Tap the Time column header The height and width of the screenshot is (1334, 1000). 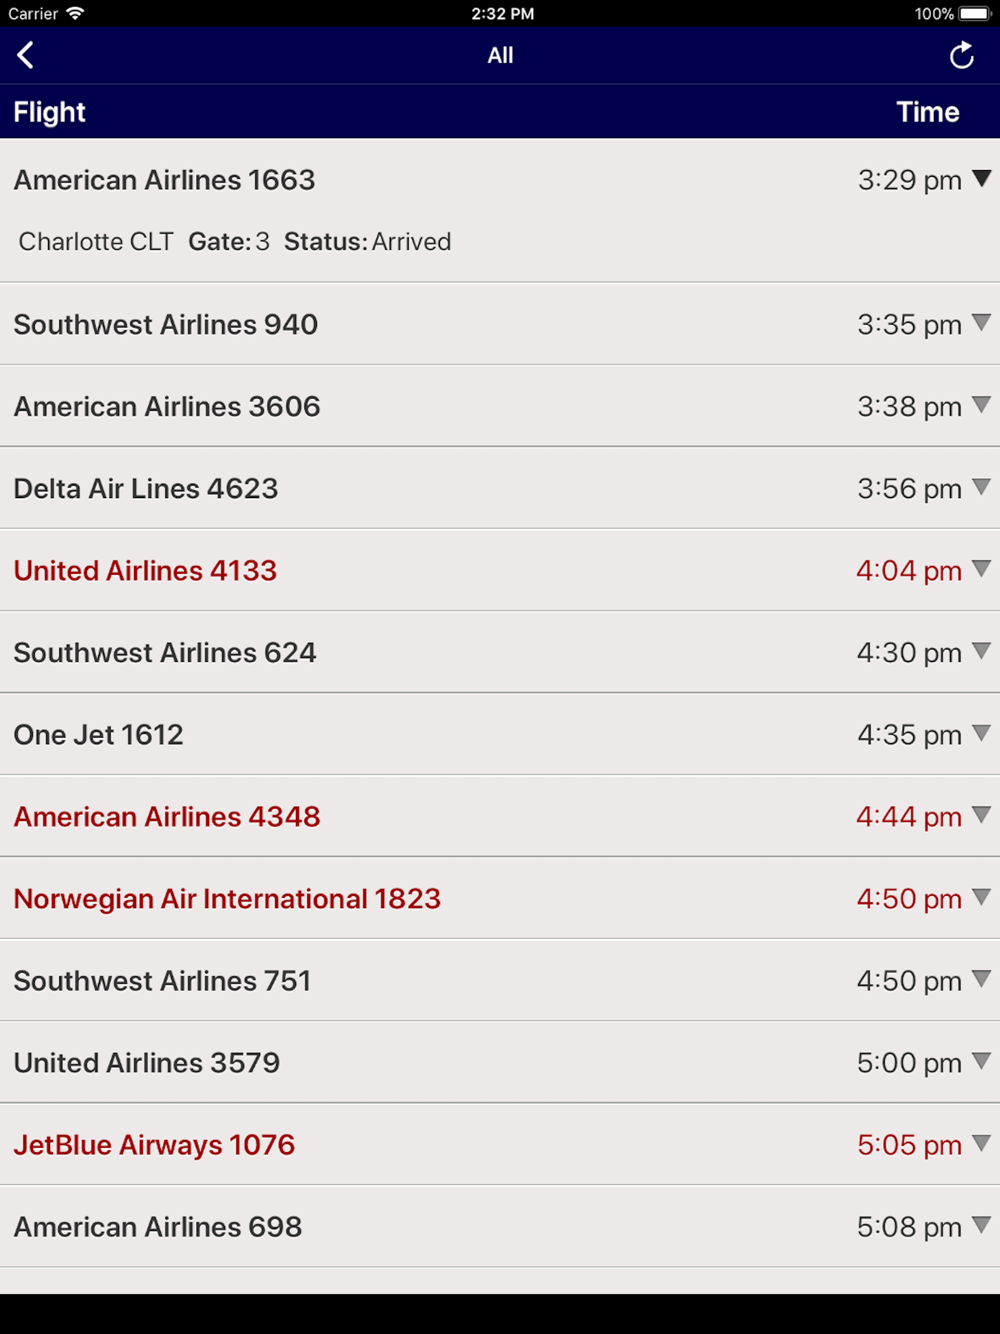pyautogui.click(x=927, y=112)
